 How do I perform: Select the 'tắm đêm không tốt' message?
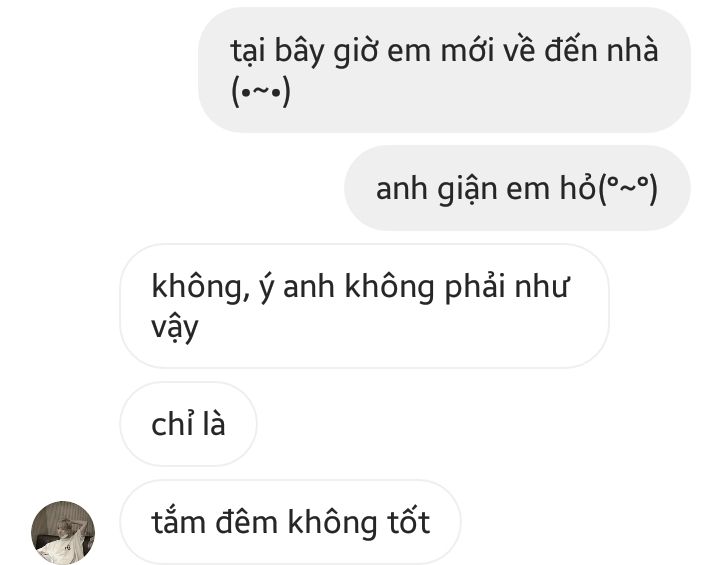290,522
